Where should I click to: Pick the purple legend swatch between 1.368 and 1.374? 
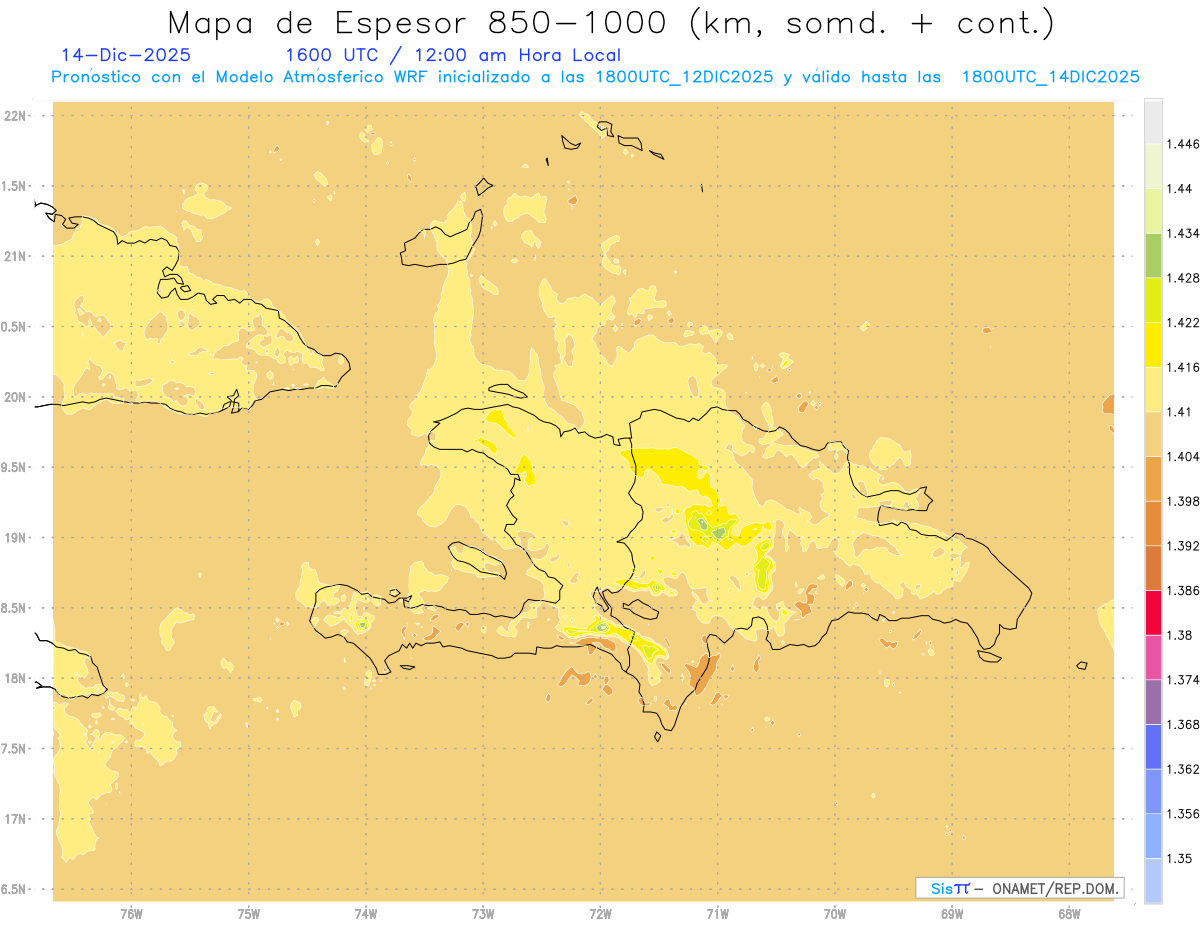1153,702
